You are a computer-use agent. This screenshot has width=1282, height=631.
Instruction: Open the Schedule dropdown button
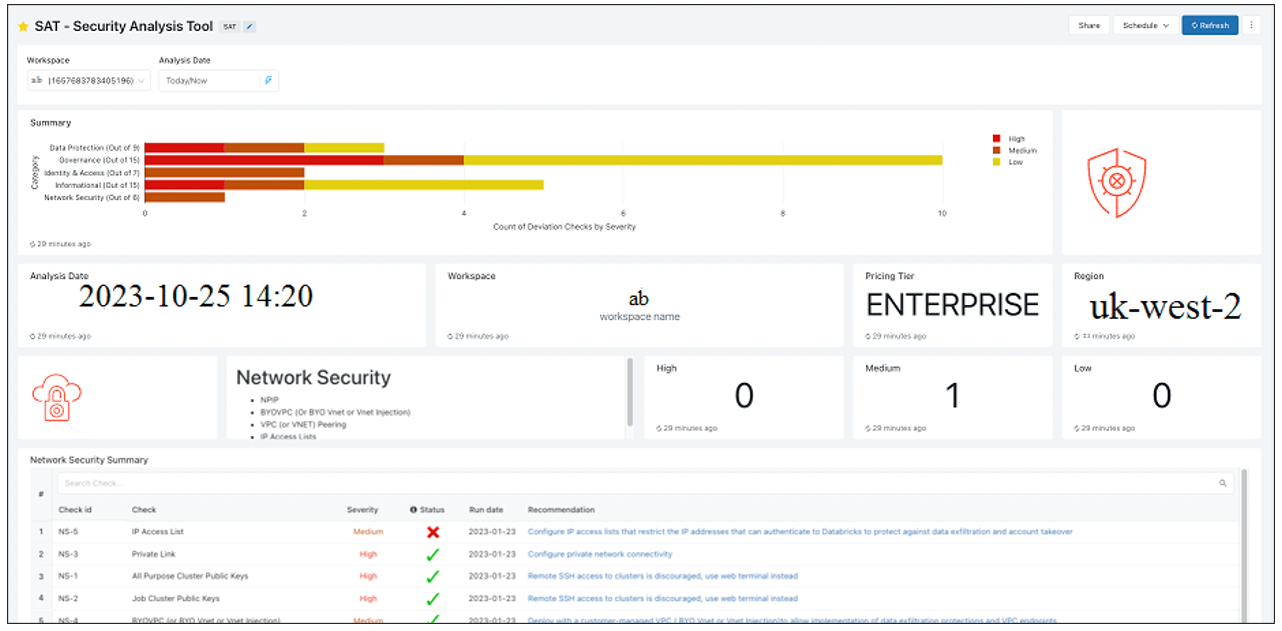(1145, 25)
